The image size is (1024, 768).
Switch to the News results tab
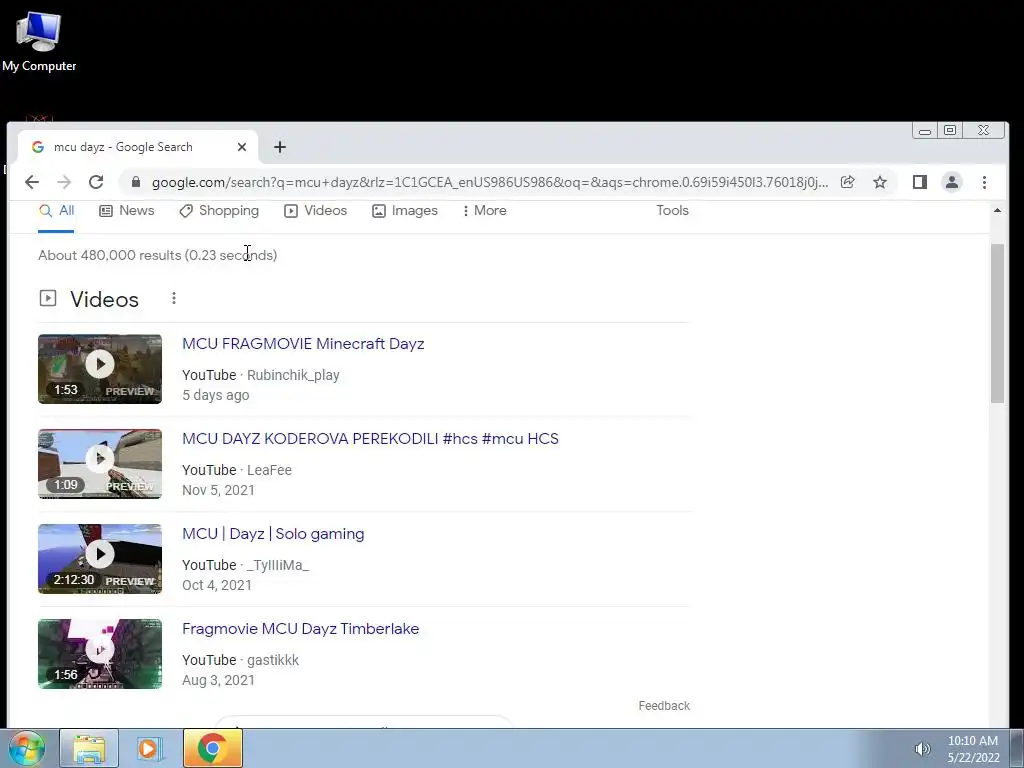[127, 210]
